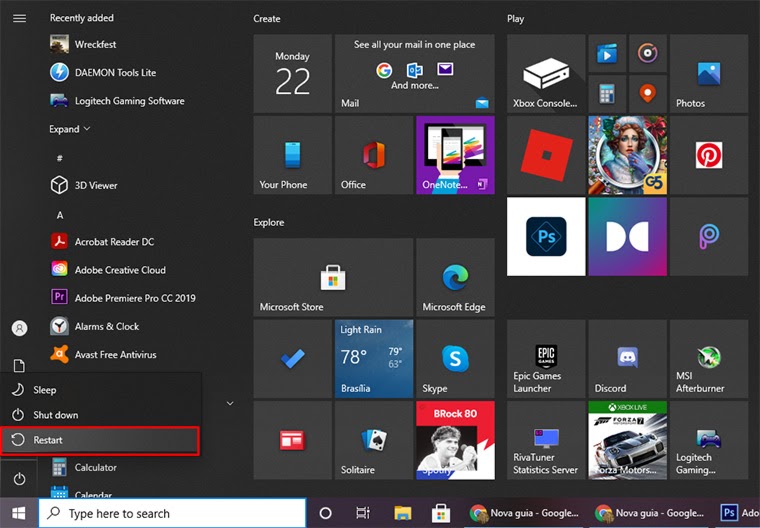The width and height of the screenshot is (760, 528).
Task: Launch Photoshop Express tile
Action: point(546,237)
